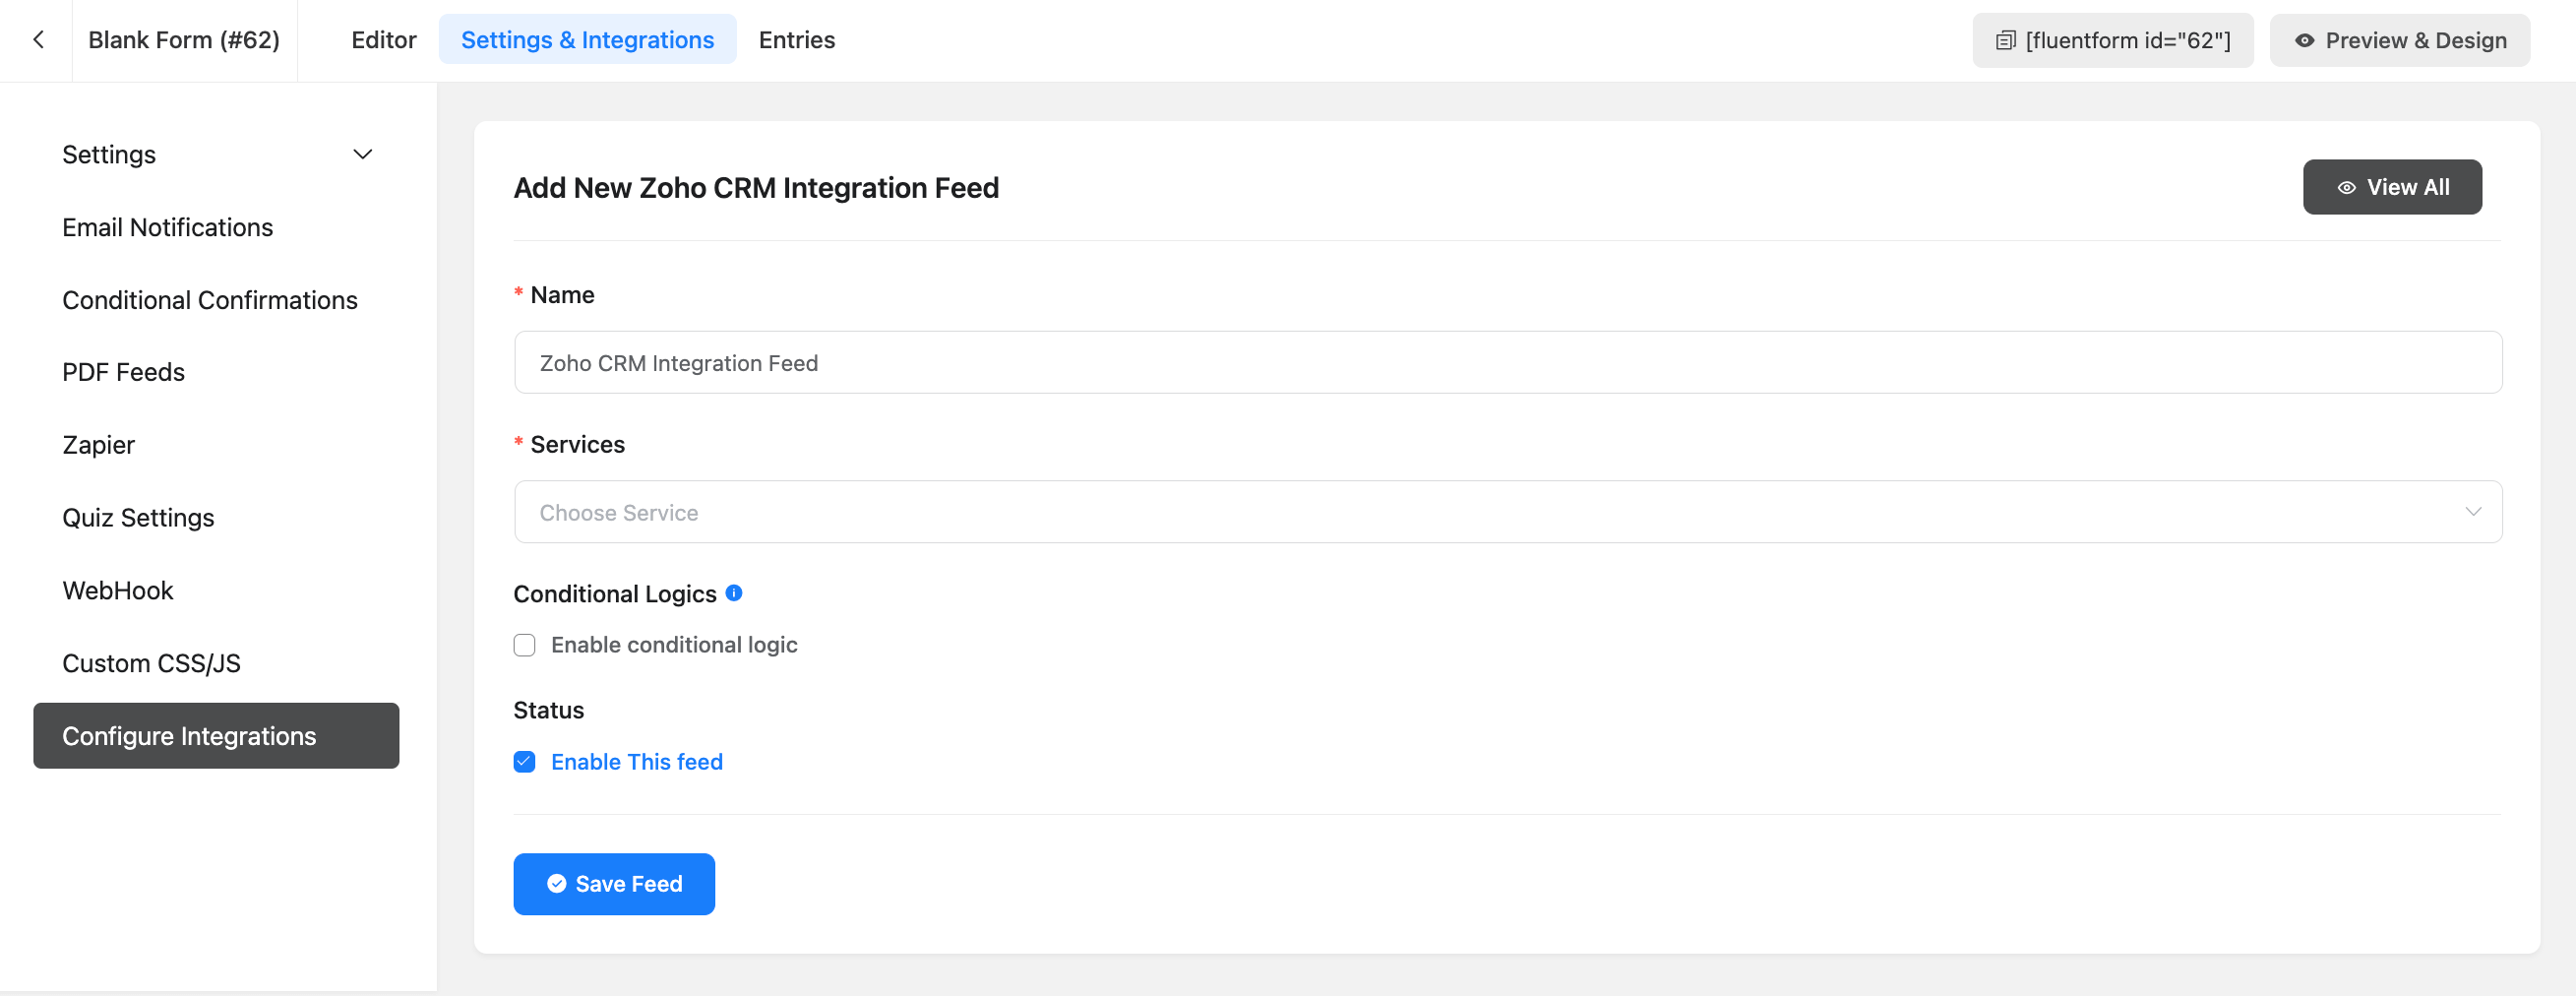Enable conditional logic checkbox
Viewport: 2576px width, 996px height.
click(525, 645)
